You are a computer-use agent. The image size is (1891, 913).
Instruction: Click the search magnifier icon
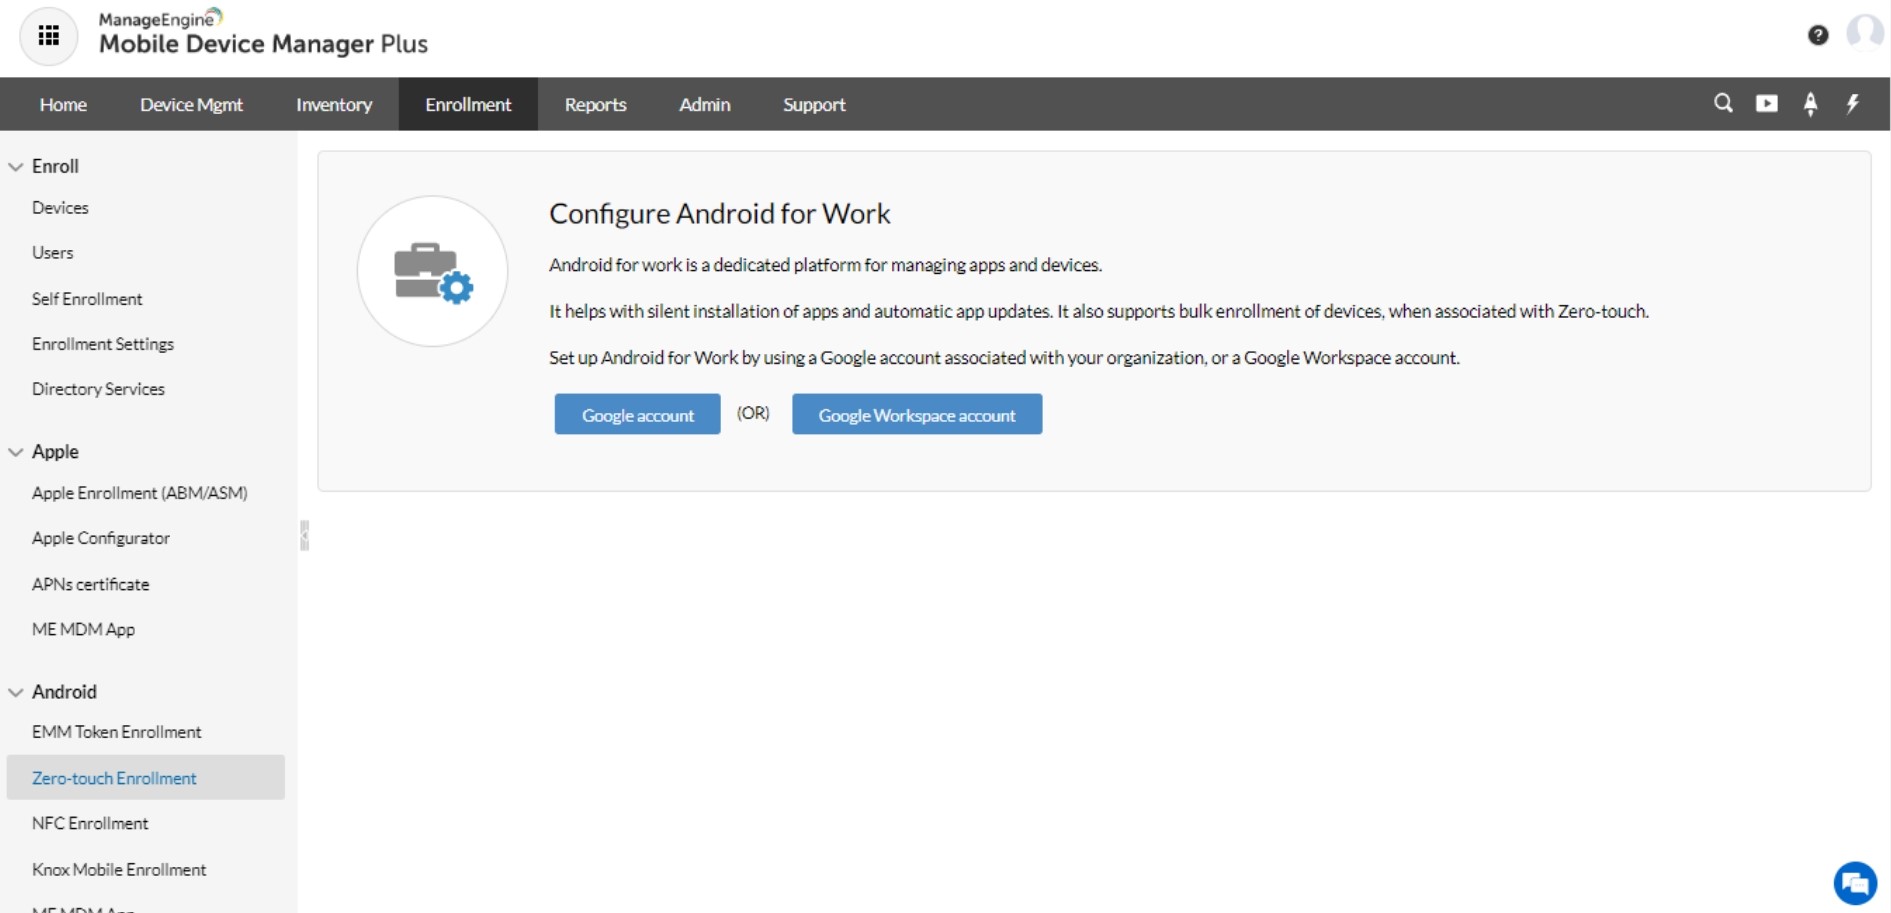pos(1723,103)
